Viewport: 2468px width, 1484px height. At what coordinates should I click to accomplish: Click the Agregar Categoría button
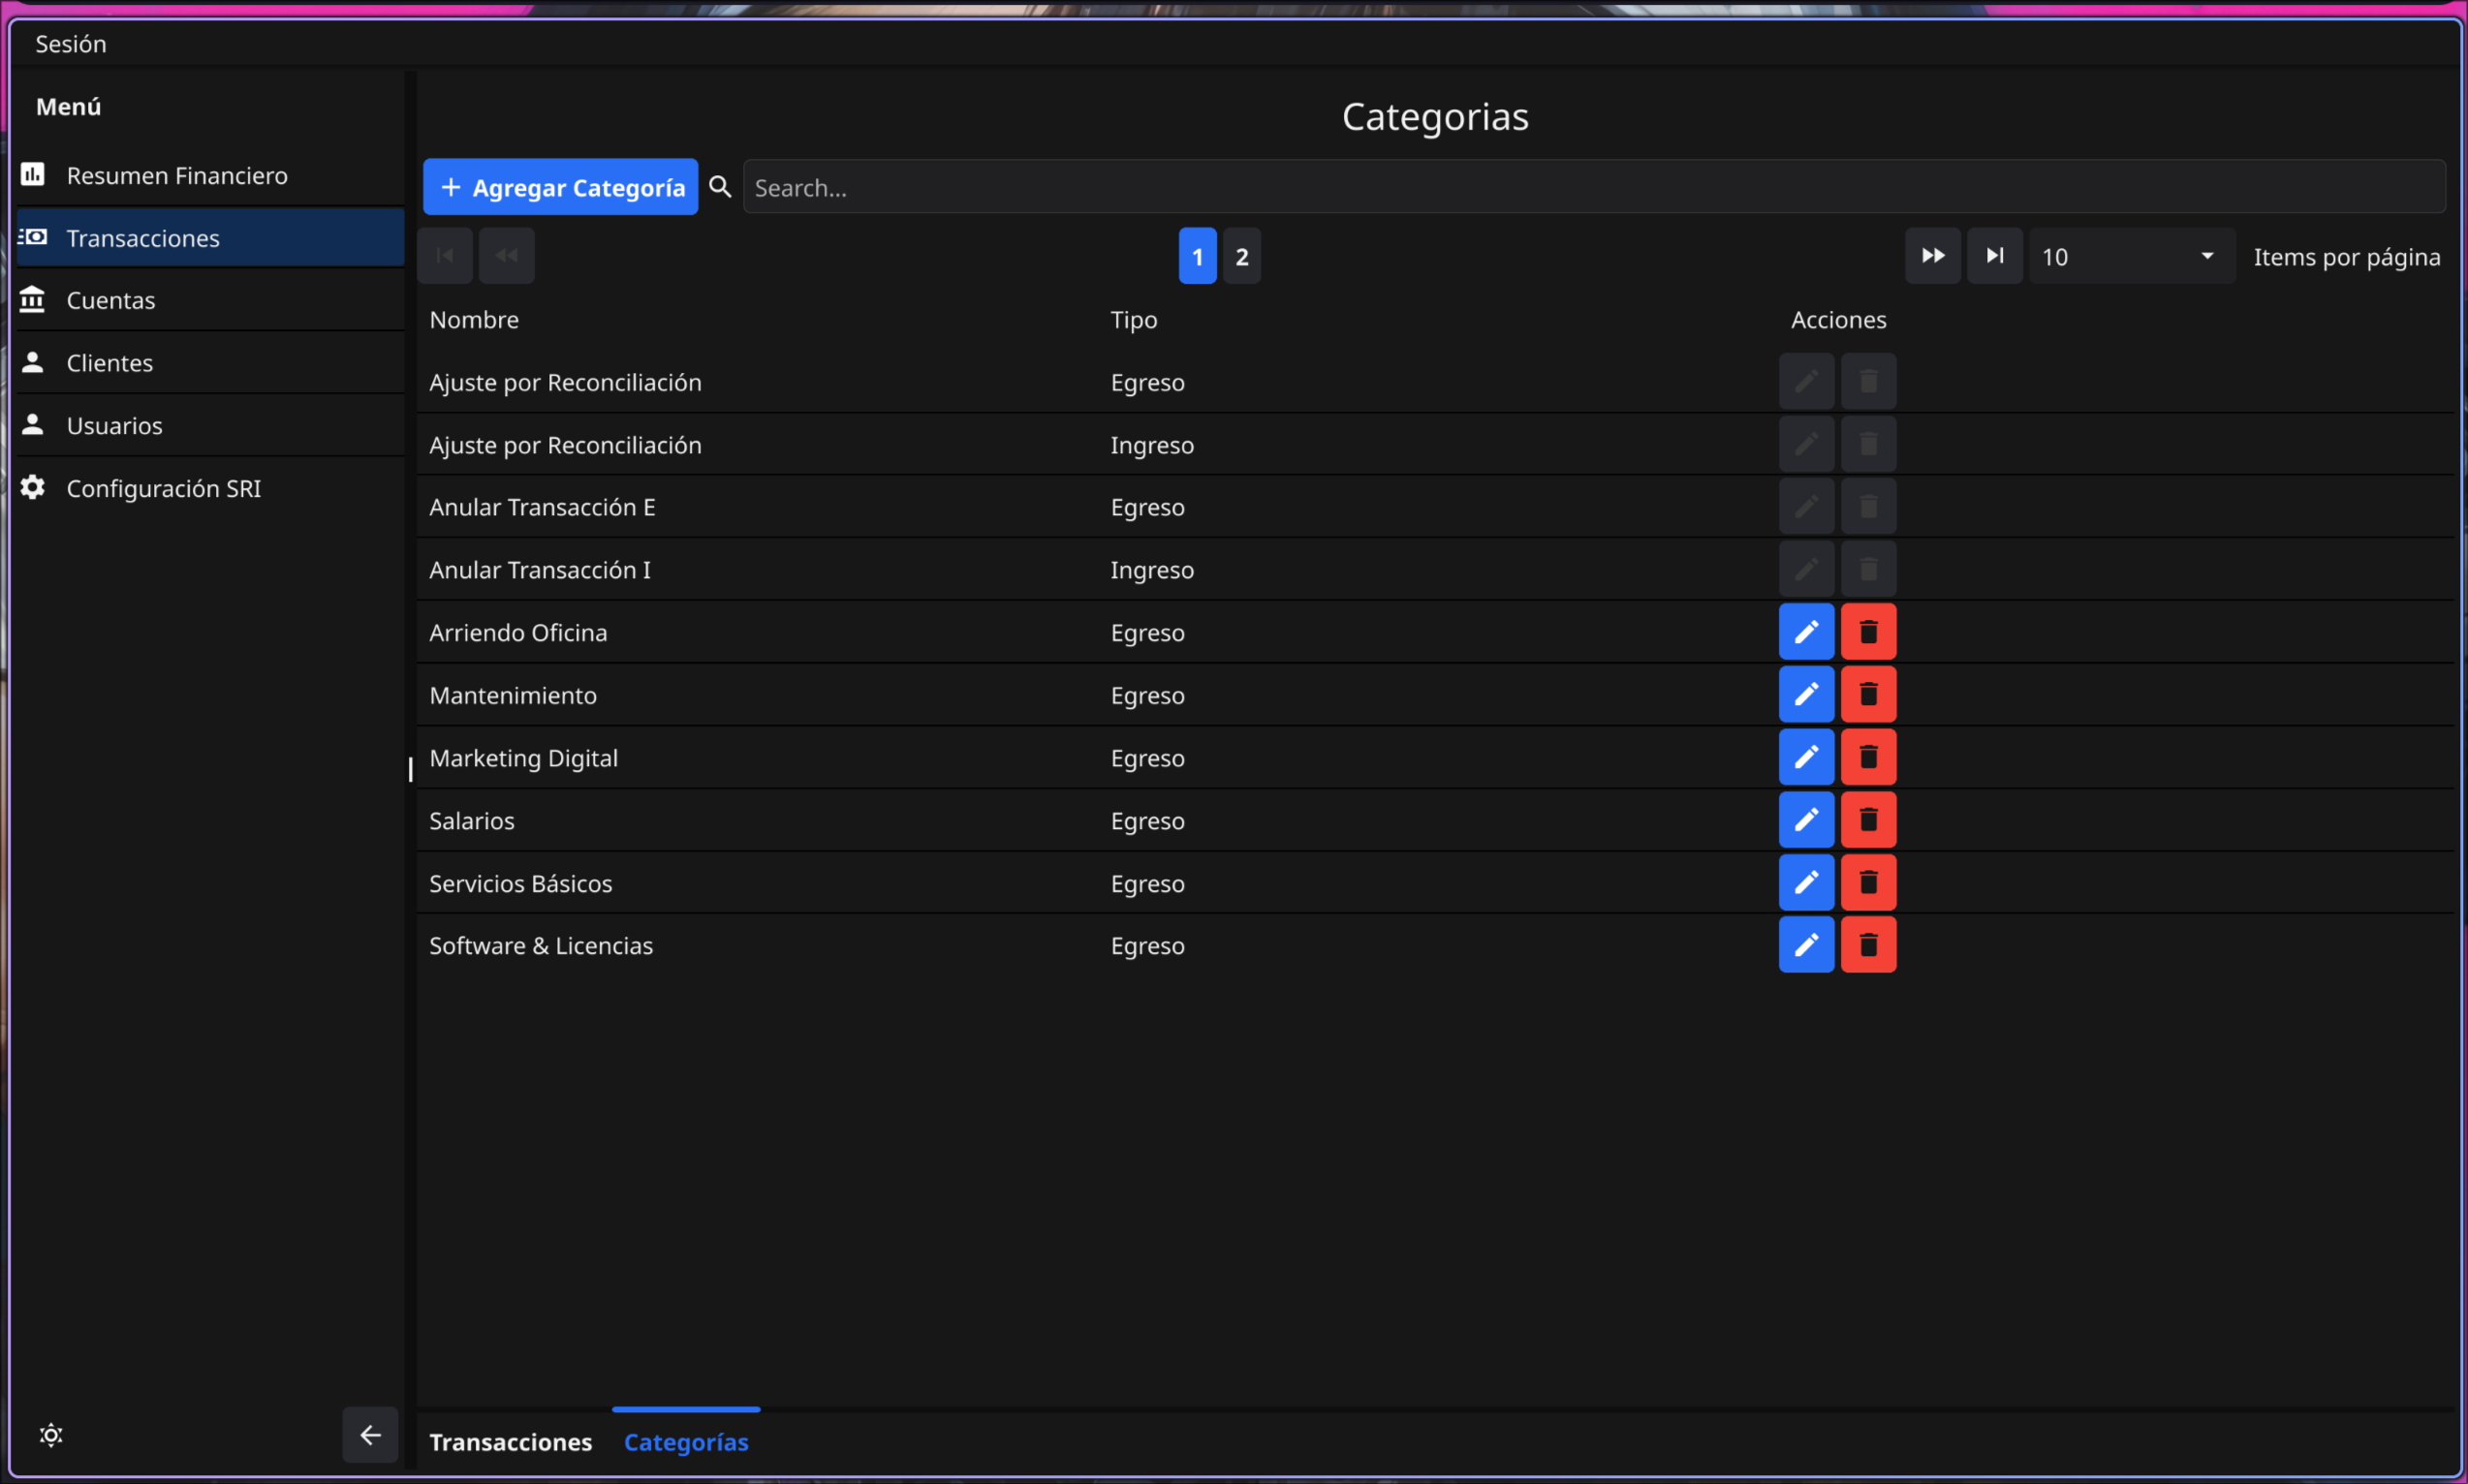pos(560,187)
